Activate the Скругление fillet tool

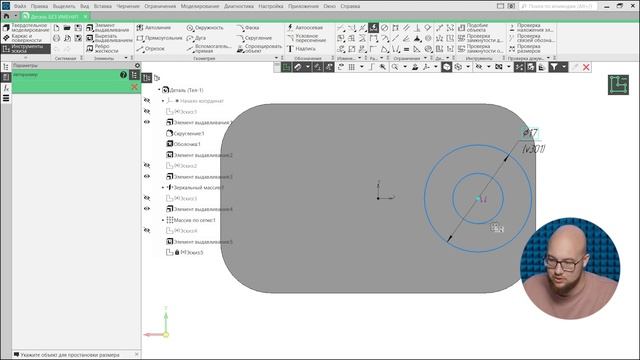(254, 38)
